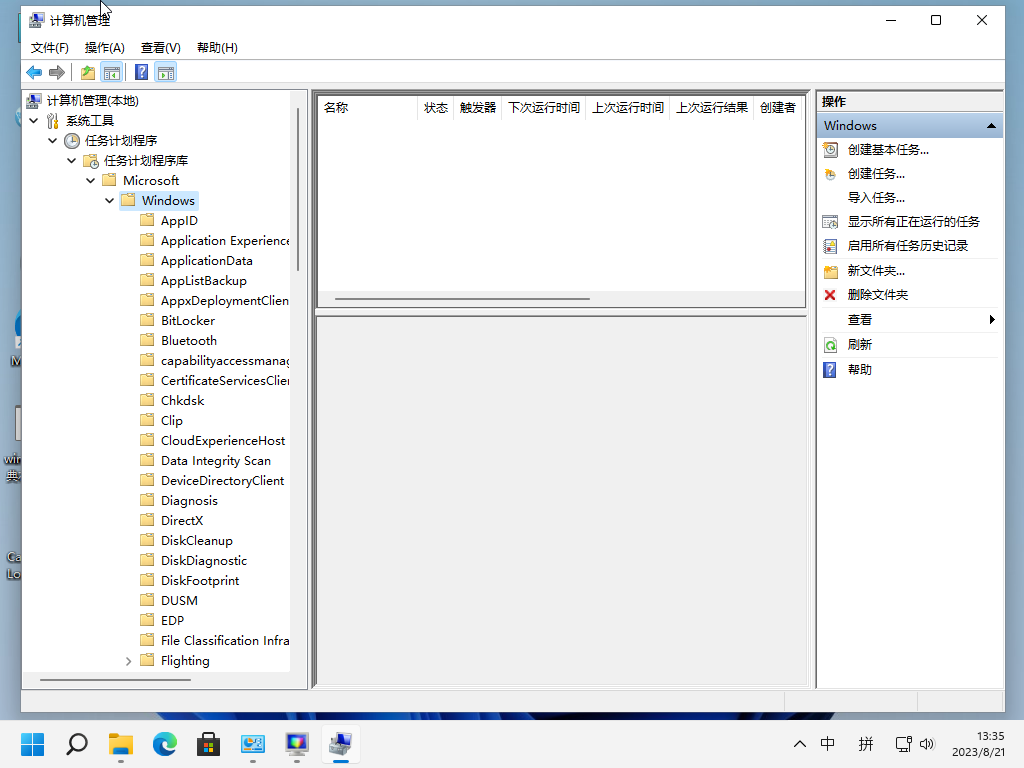Collapse the 系统工具 tree node
Image resolution: width=1024 pixels, height=768 pixels.
click(34, 121)
